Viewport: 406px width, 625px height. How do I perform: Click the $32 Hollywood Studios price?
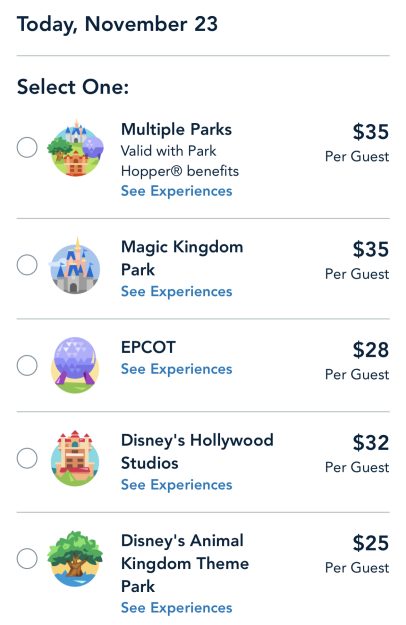[371, 443]
